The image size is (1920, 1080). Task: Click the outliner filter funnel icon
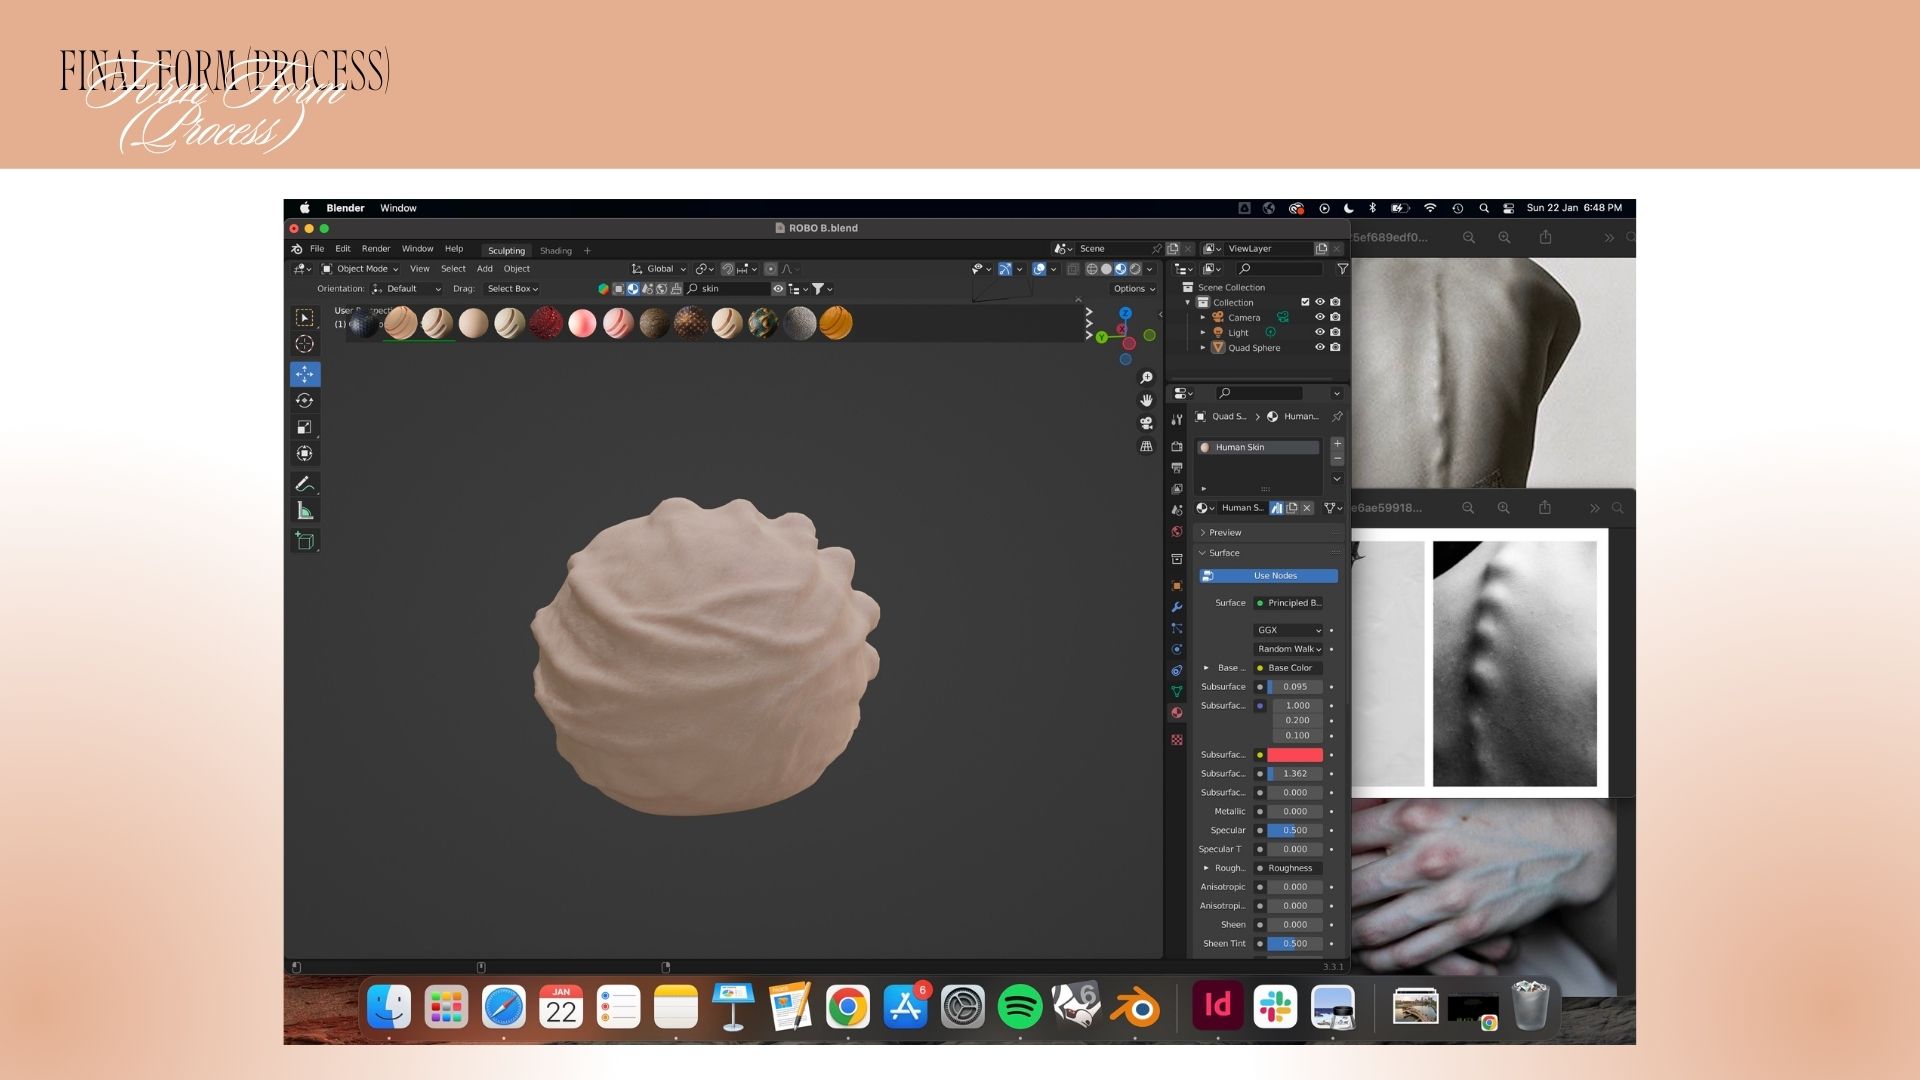[x=1342, y=269]
